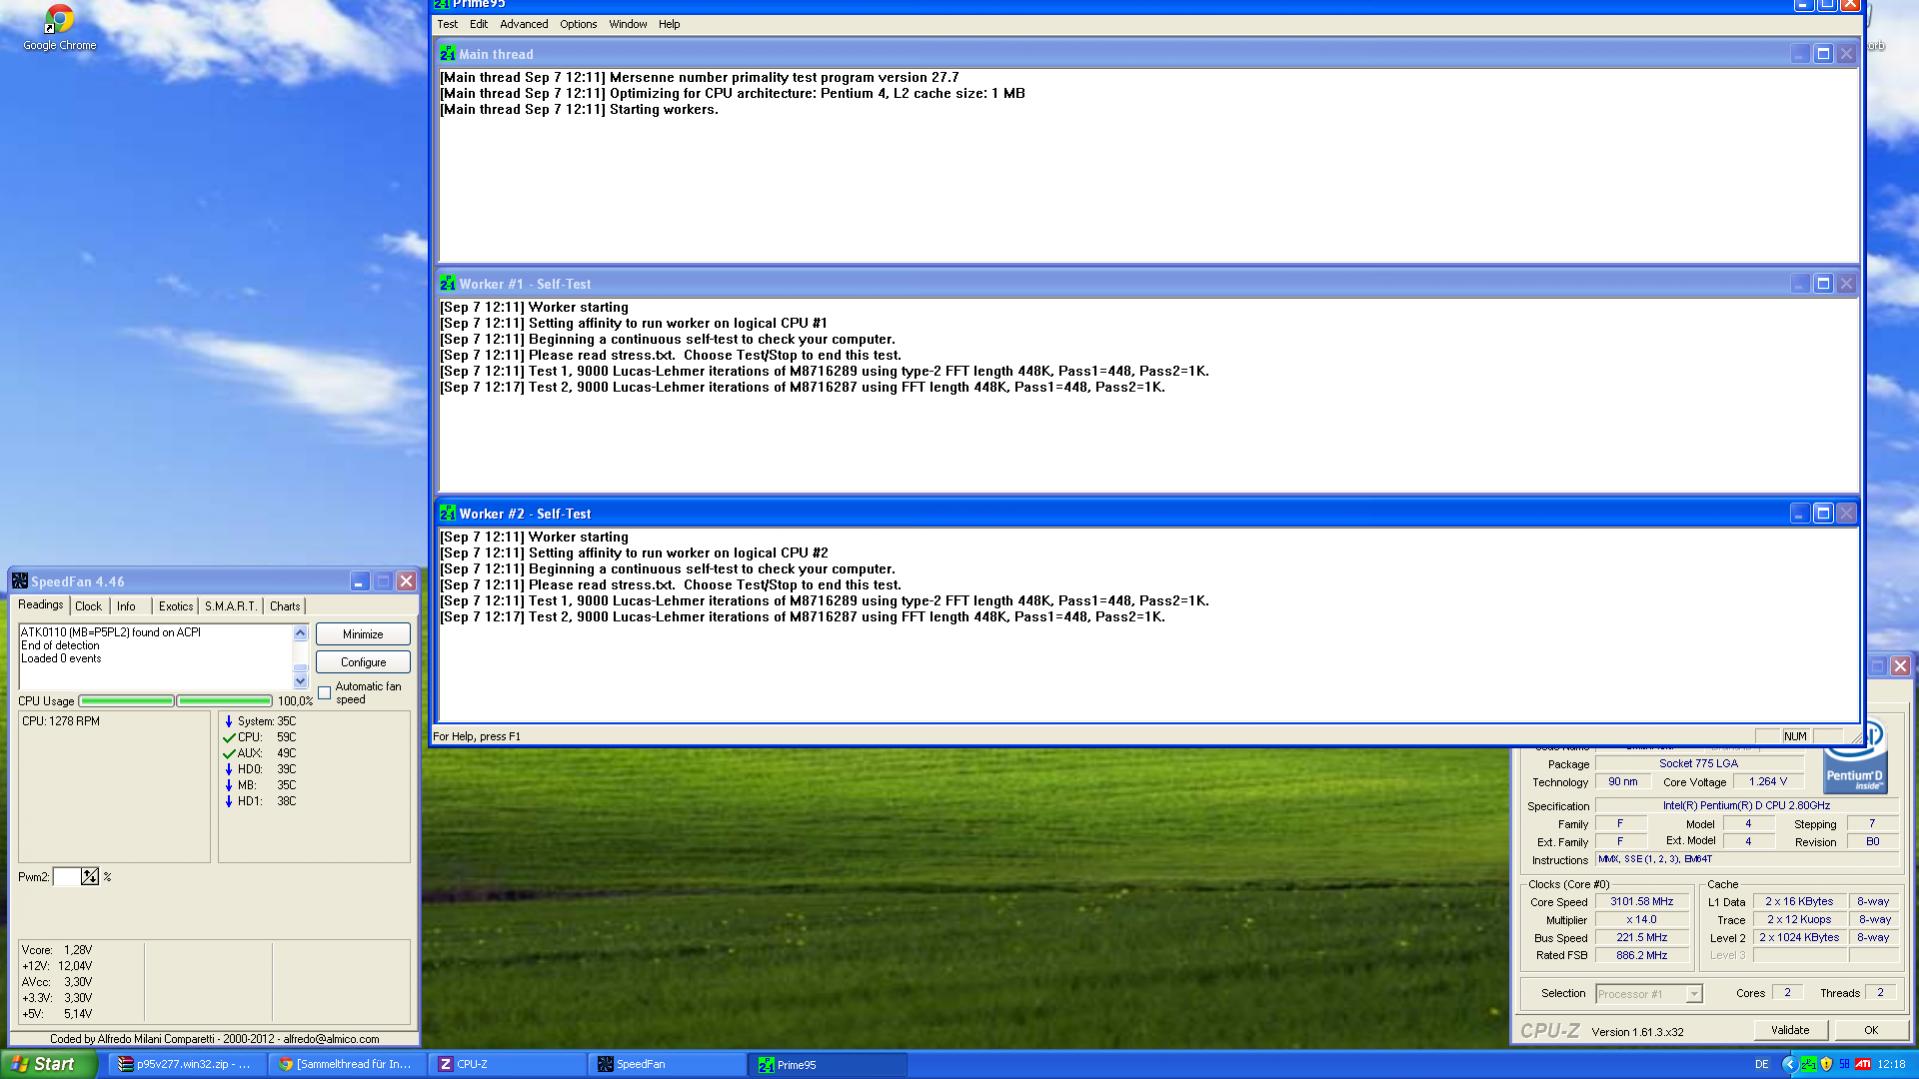Click Bus Speed value '221.5 MHz'

(1642, 938)
